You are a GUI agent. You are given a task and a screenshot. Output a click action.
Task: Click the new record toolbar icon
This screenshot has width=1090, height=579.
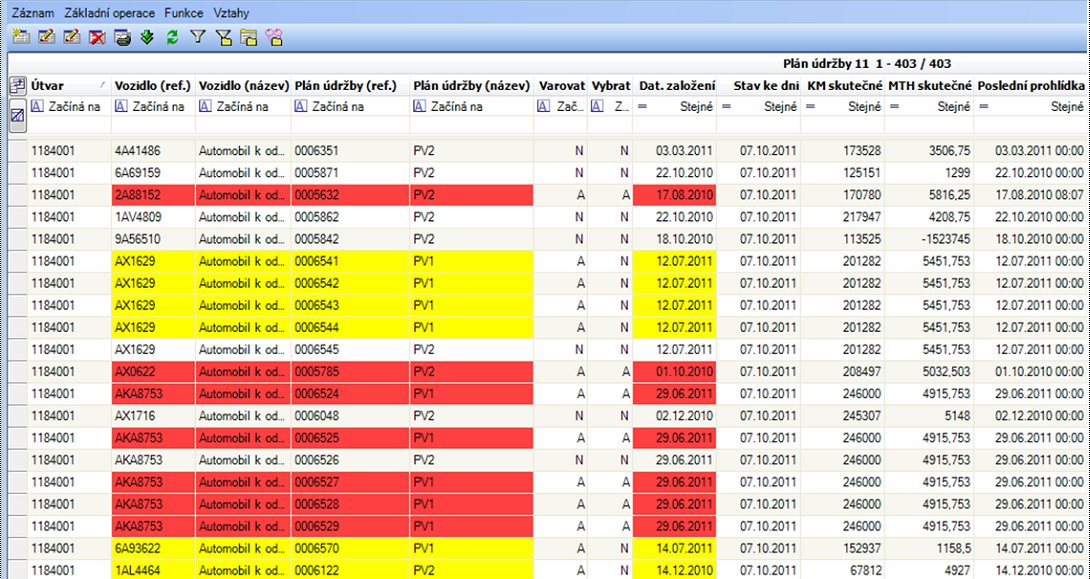tap(21, 38)
